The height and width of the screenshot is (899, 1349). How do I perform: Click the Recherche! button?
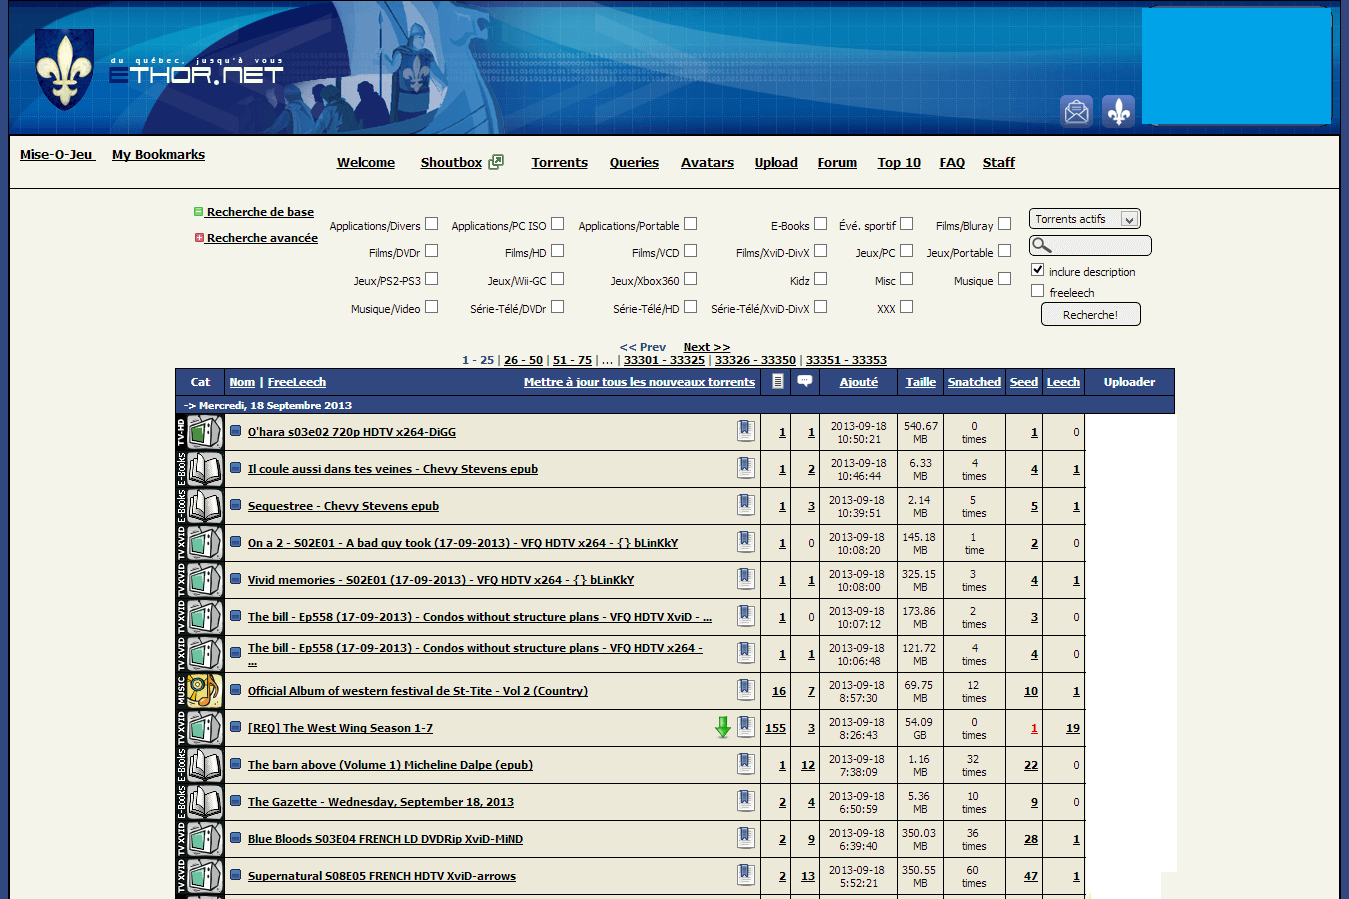tap(1090, 314)
